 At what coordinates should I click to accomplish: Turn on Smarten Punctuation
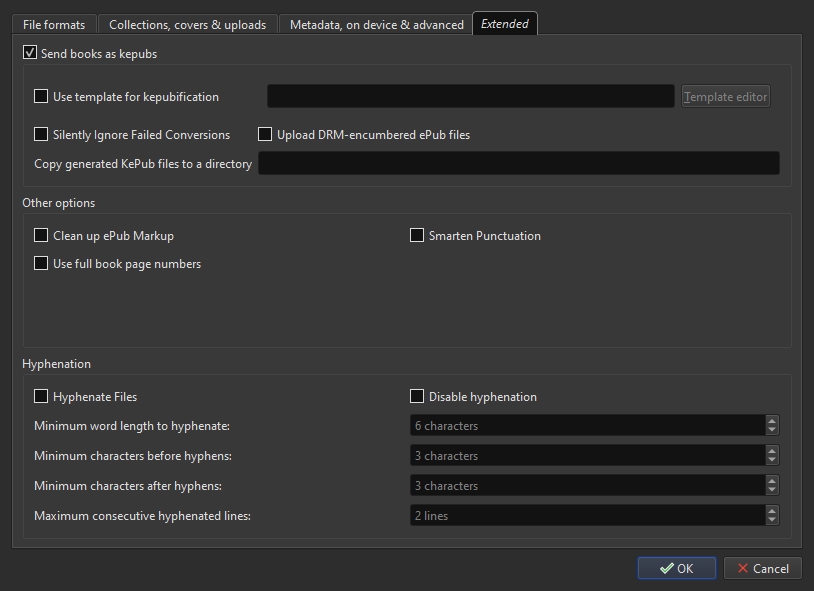(x=417, y=236)
